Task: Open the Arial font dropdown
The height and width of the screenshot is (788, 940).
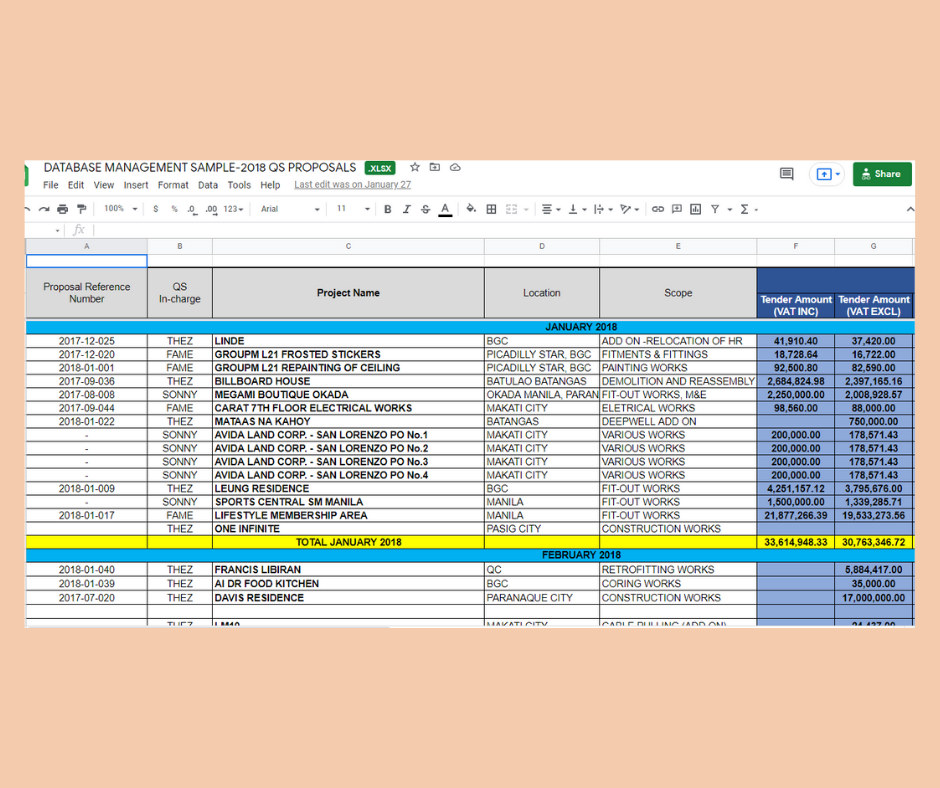Action: click(290, 209)
